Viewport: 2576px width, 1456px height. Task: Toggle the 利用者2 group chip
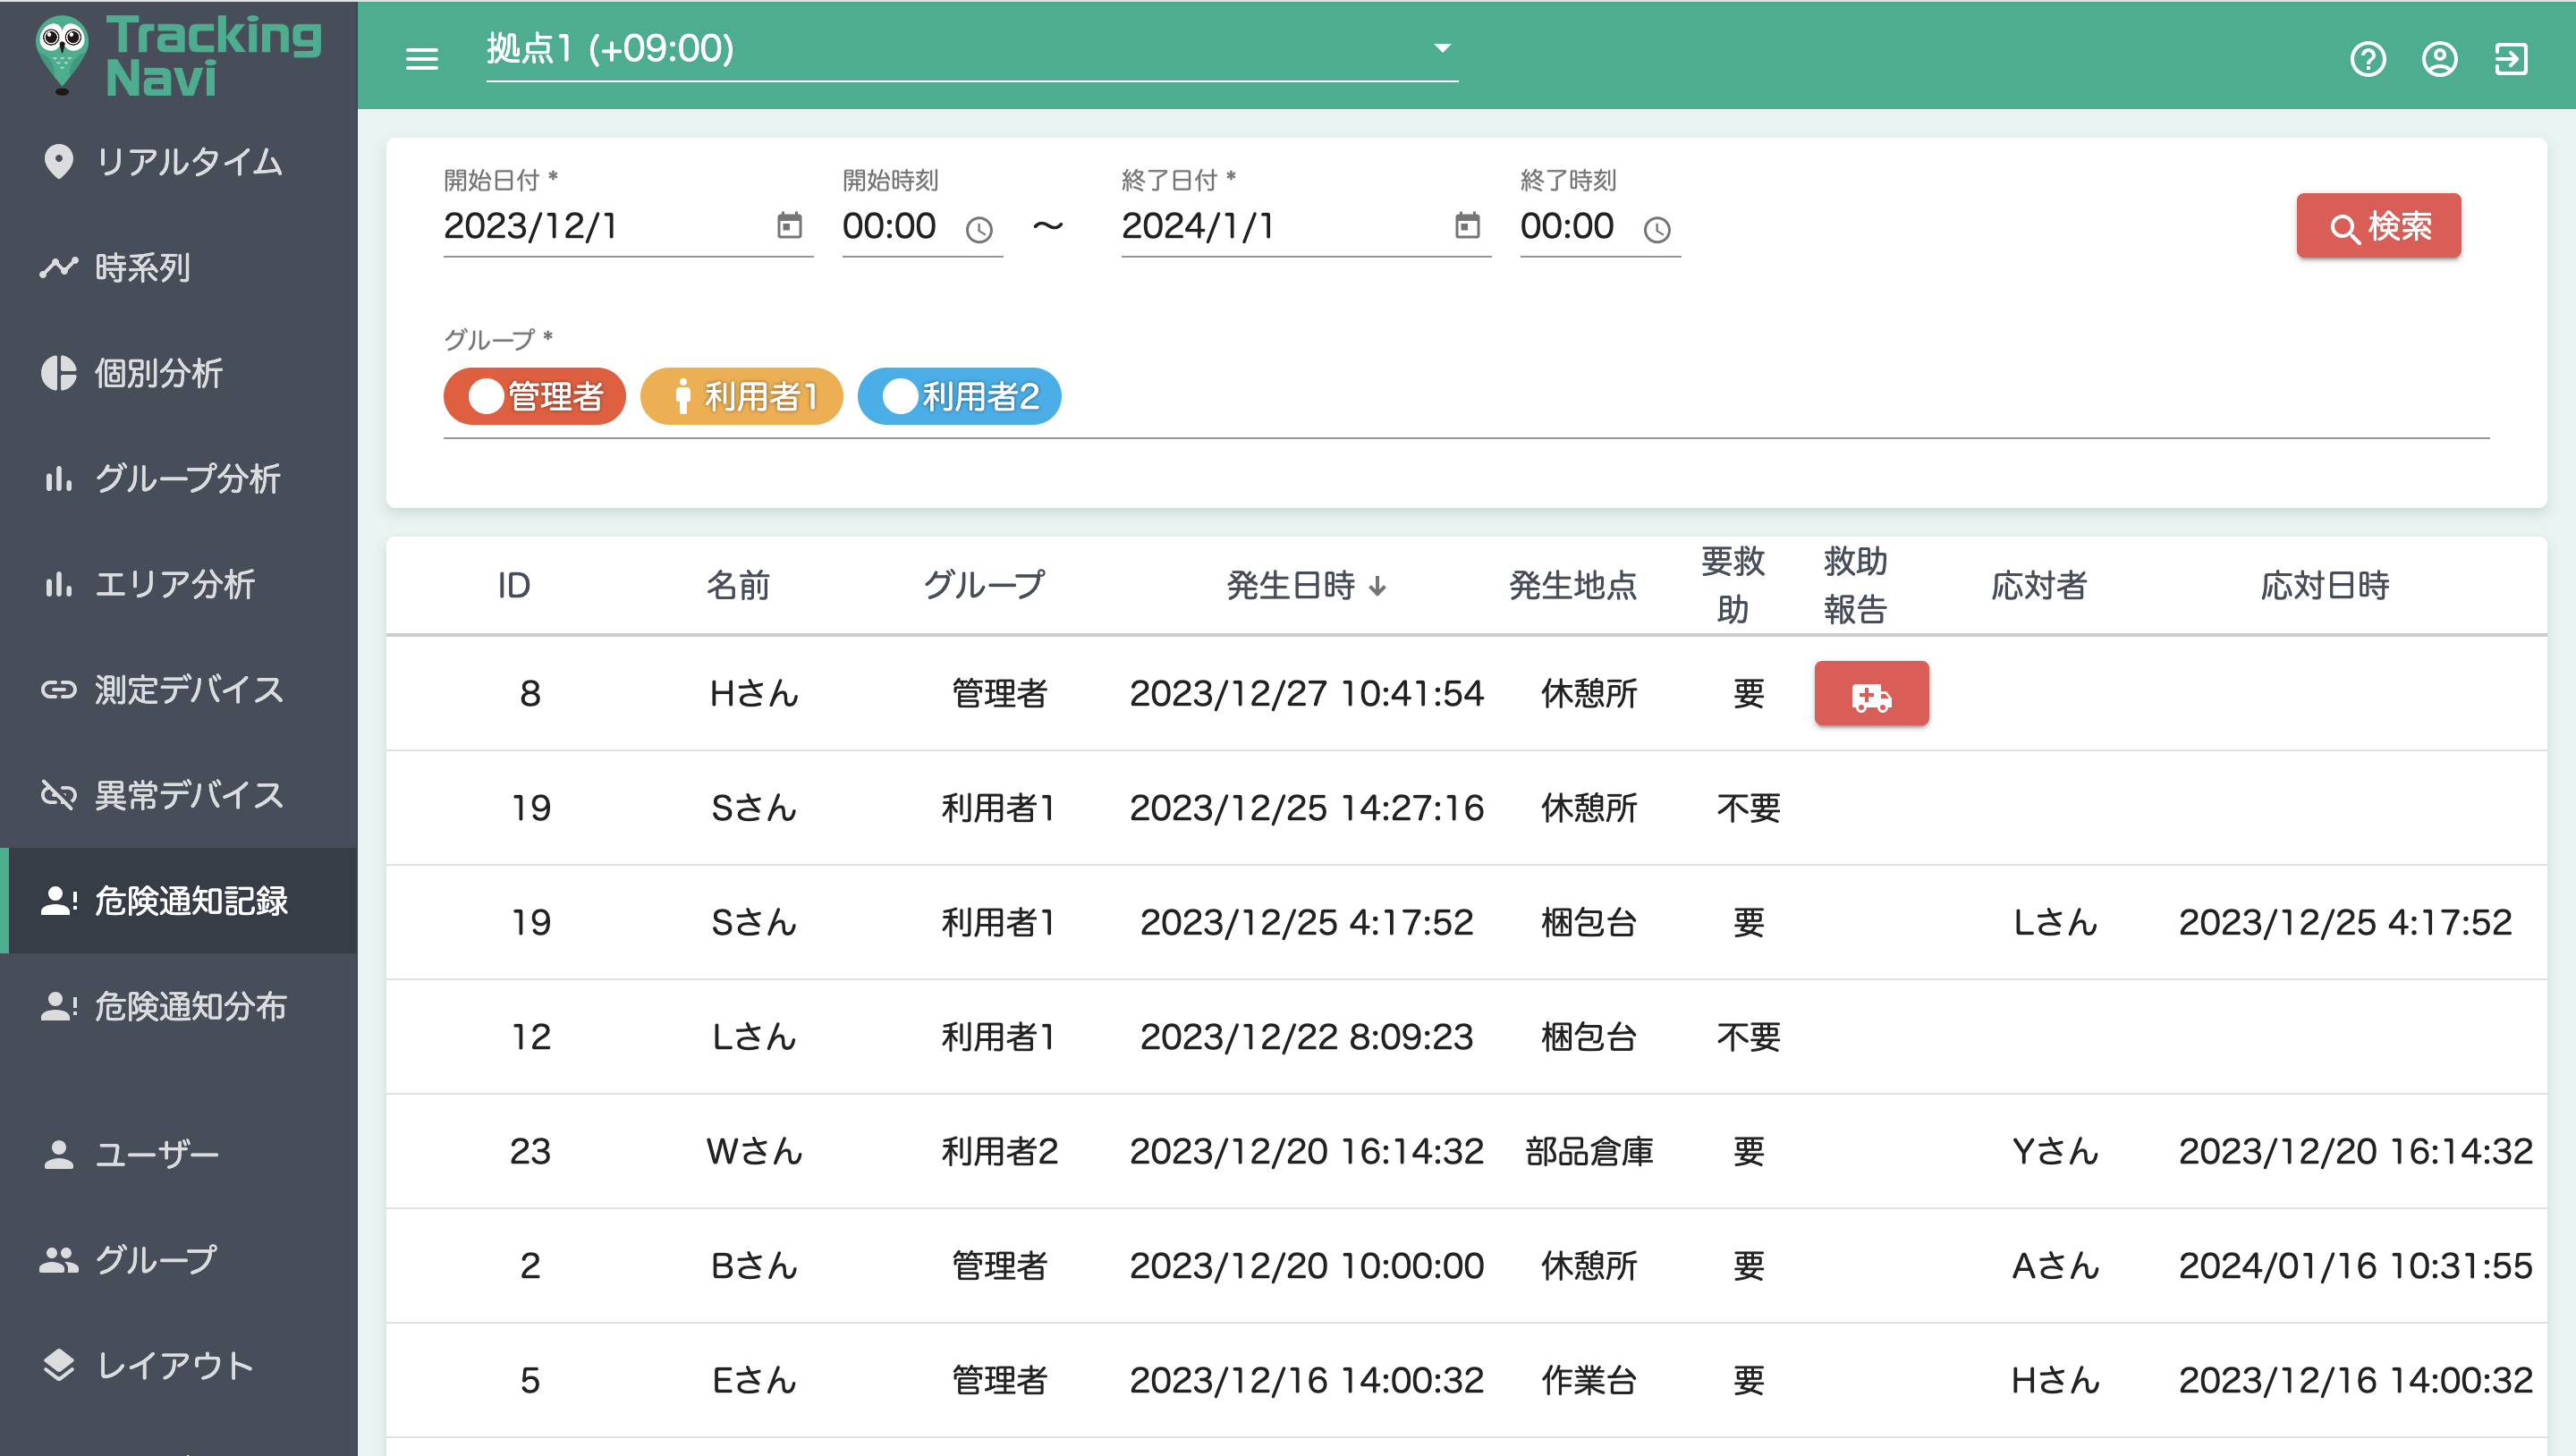(x=959, y=396)
